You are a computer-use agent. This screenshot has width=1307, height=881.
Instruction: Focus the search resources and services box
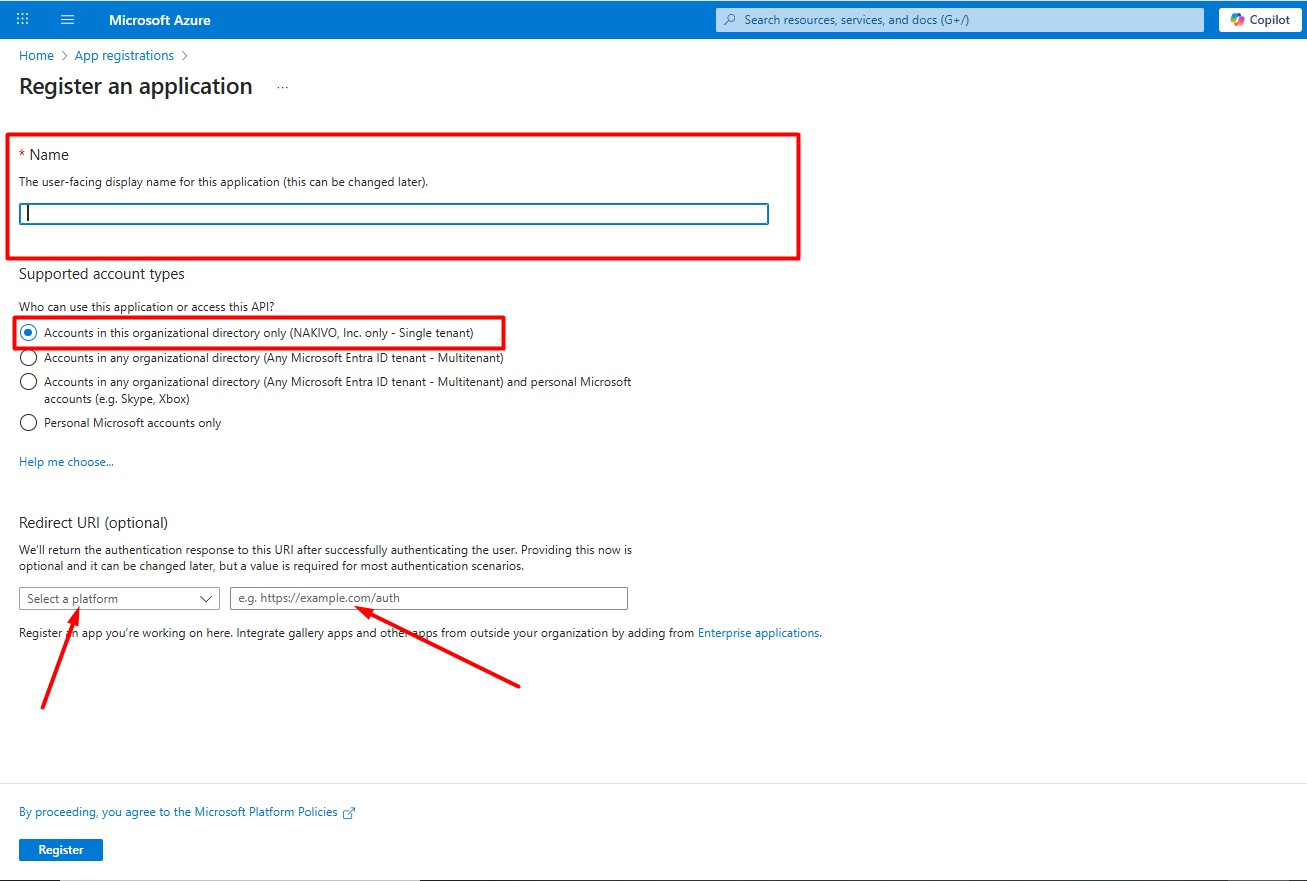960,20
